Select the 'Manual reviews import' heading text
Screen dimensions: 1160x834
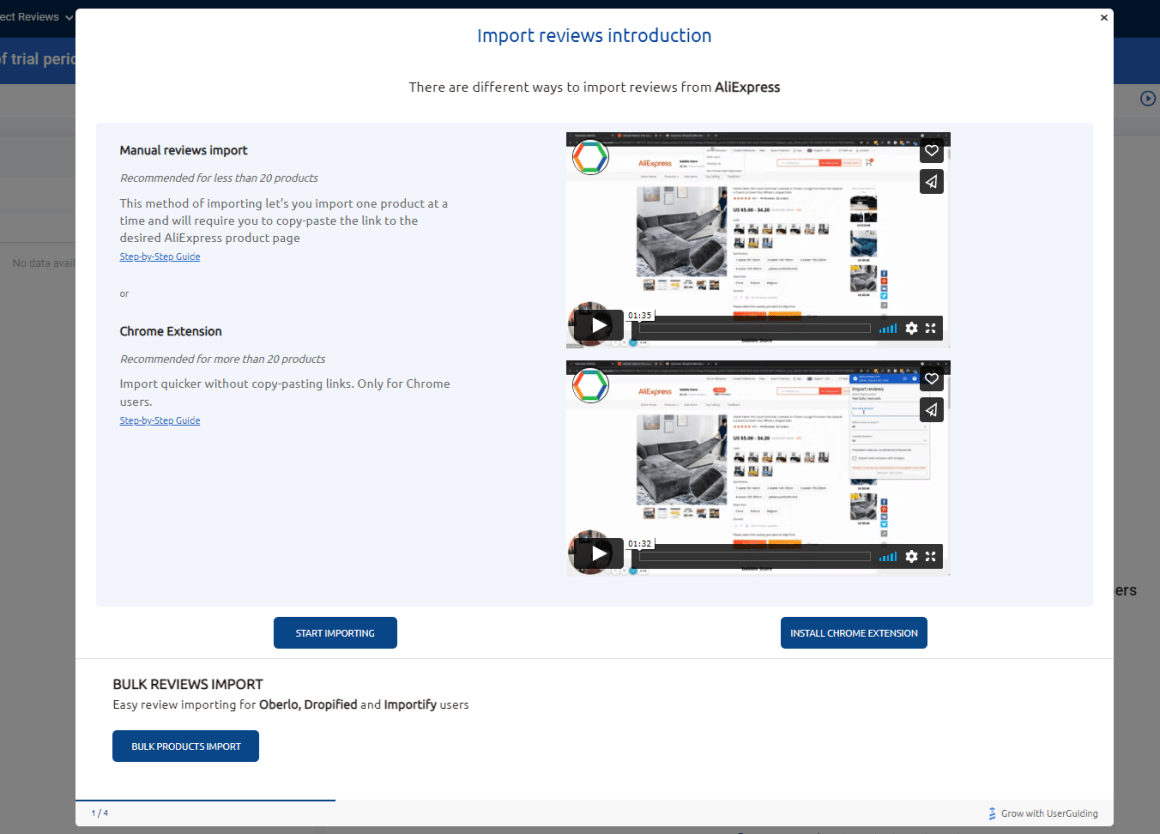tap(183, 150)
